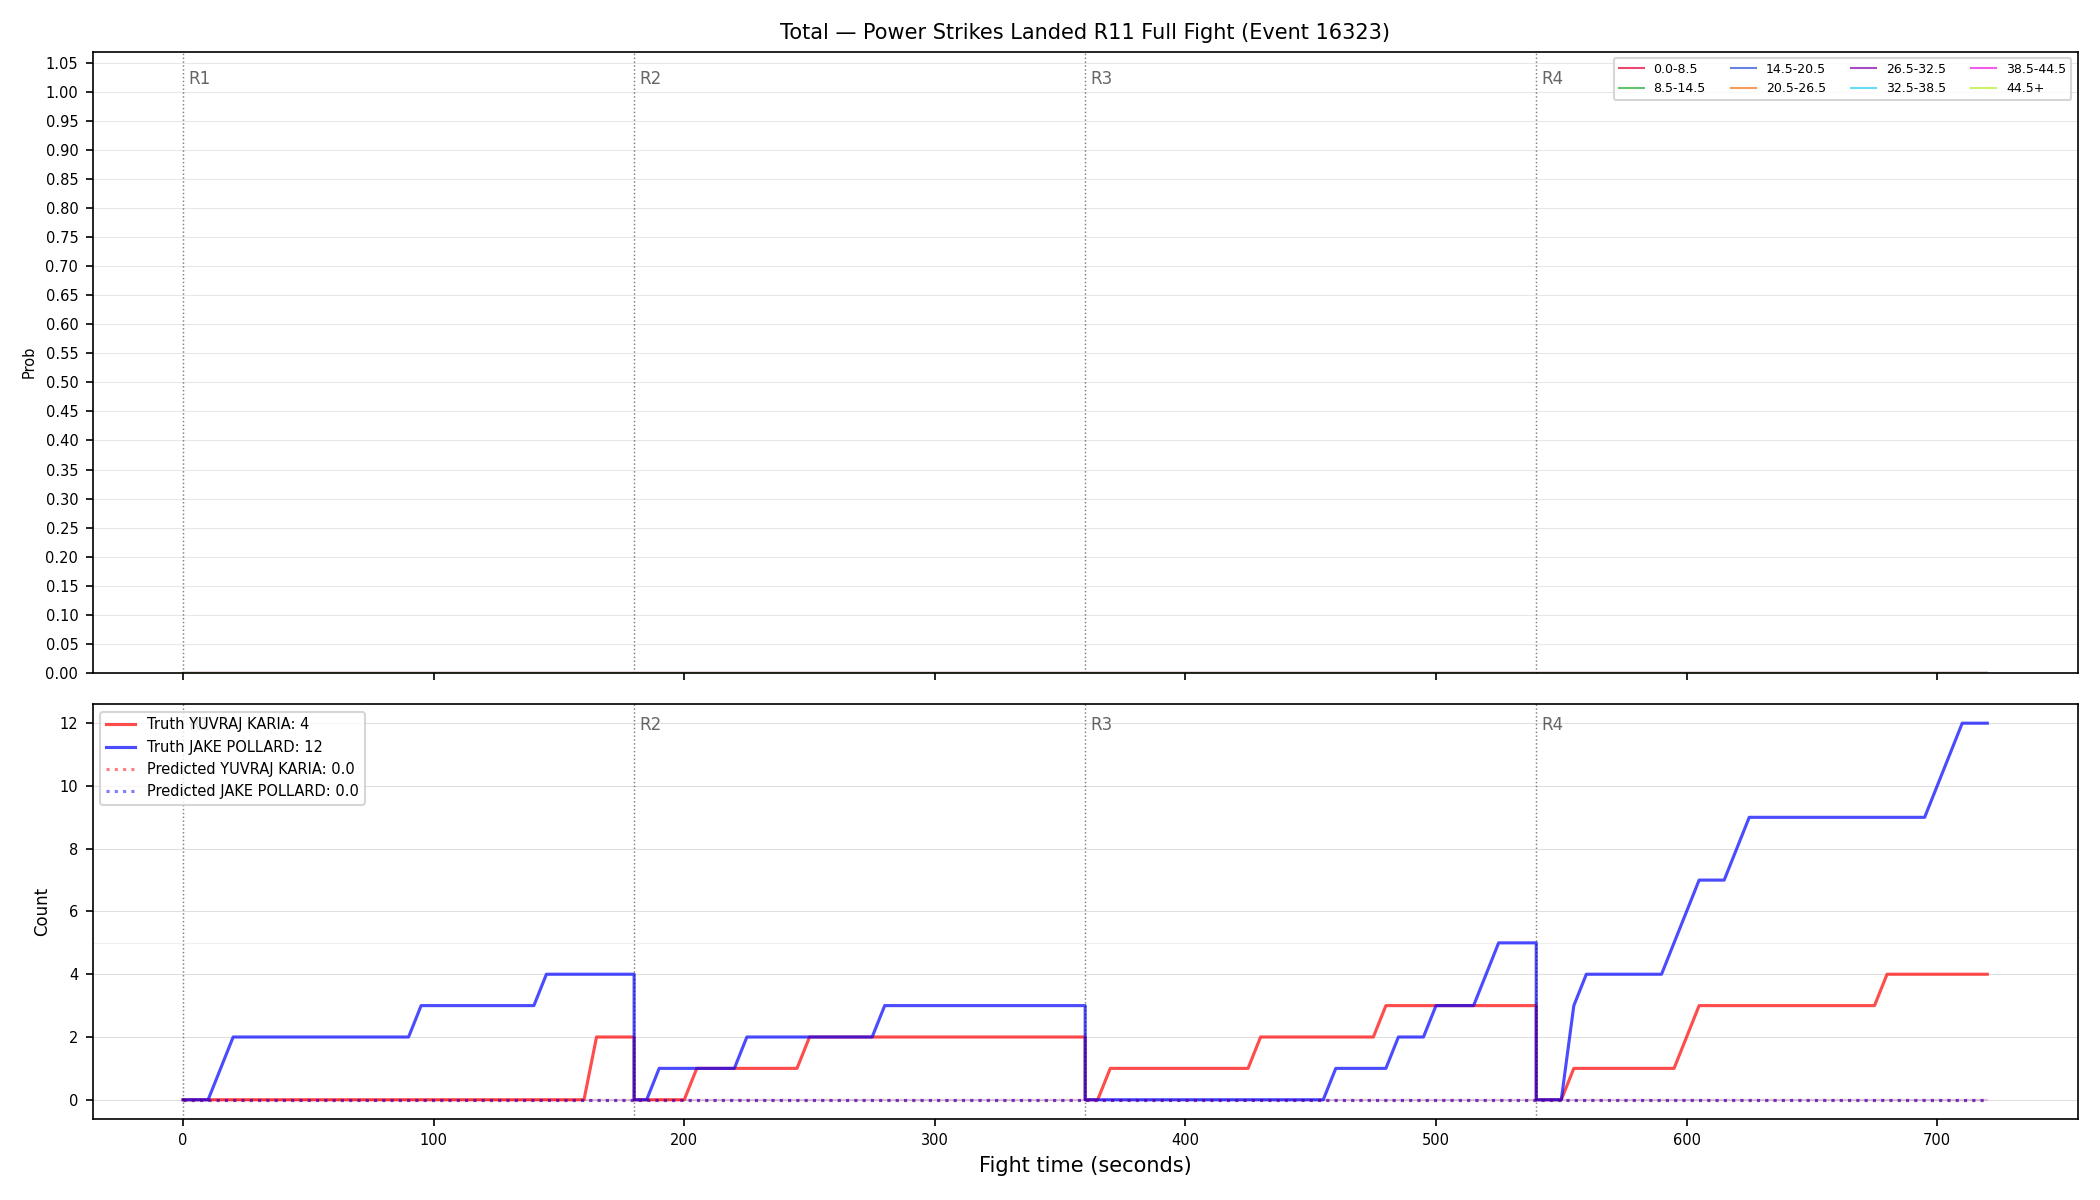Click the red line swatch beside 'Truth YUVRAJ KARIA'
Viewport: 2100px width, 1200px height.
click(x=121, y=724)
